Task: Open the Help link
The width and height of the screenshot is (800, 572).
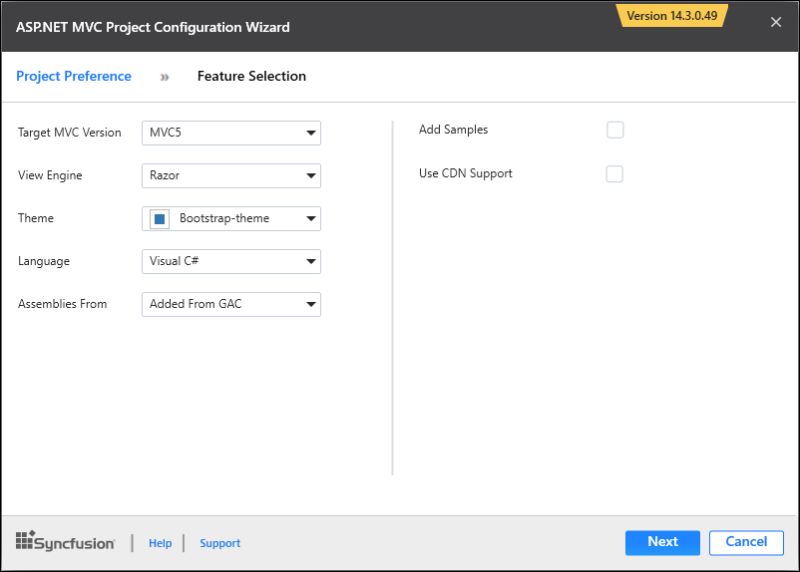Action: [160, 543]
